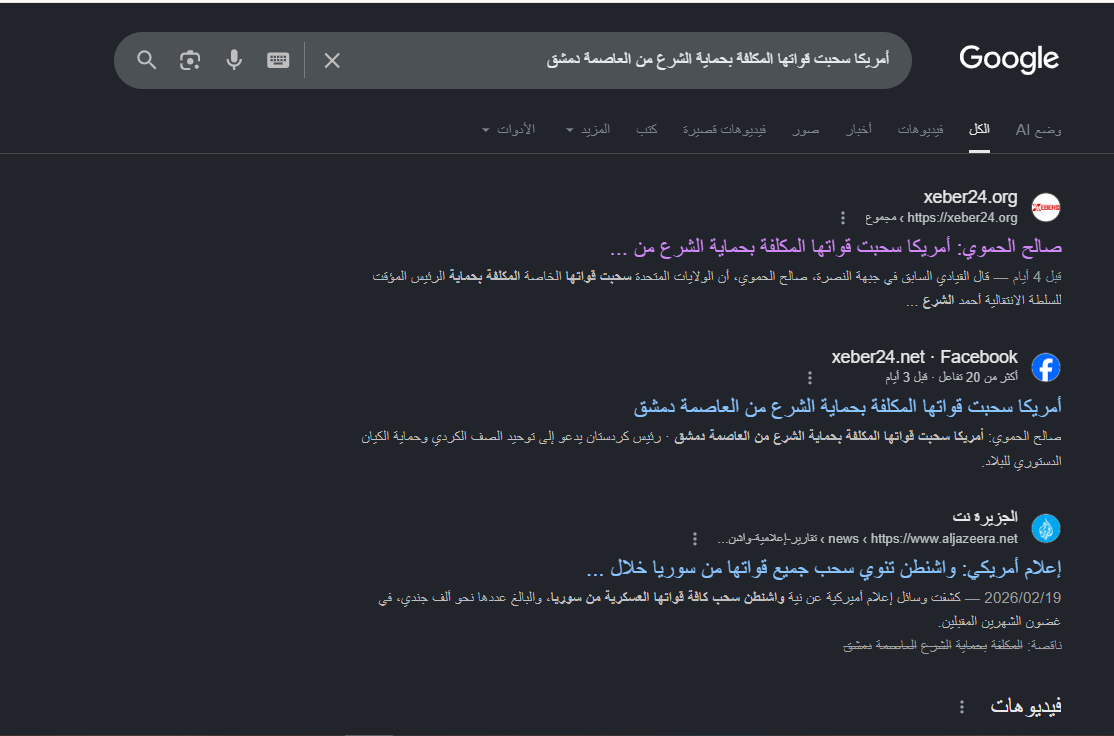Click the Al Jazeera result favicon
The width and height of the screenshot is (1114, 736).
coord(1045,528)
